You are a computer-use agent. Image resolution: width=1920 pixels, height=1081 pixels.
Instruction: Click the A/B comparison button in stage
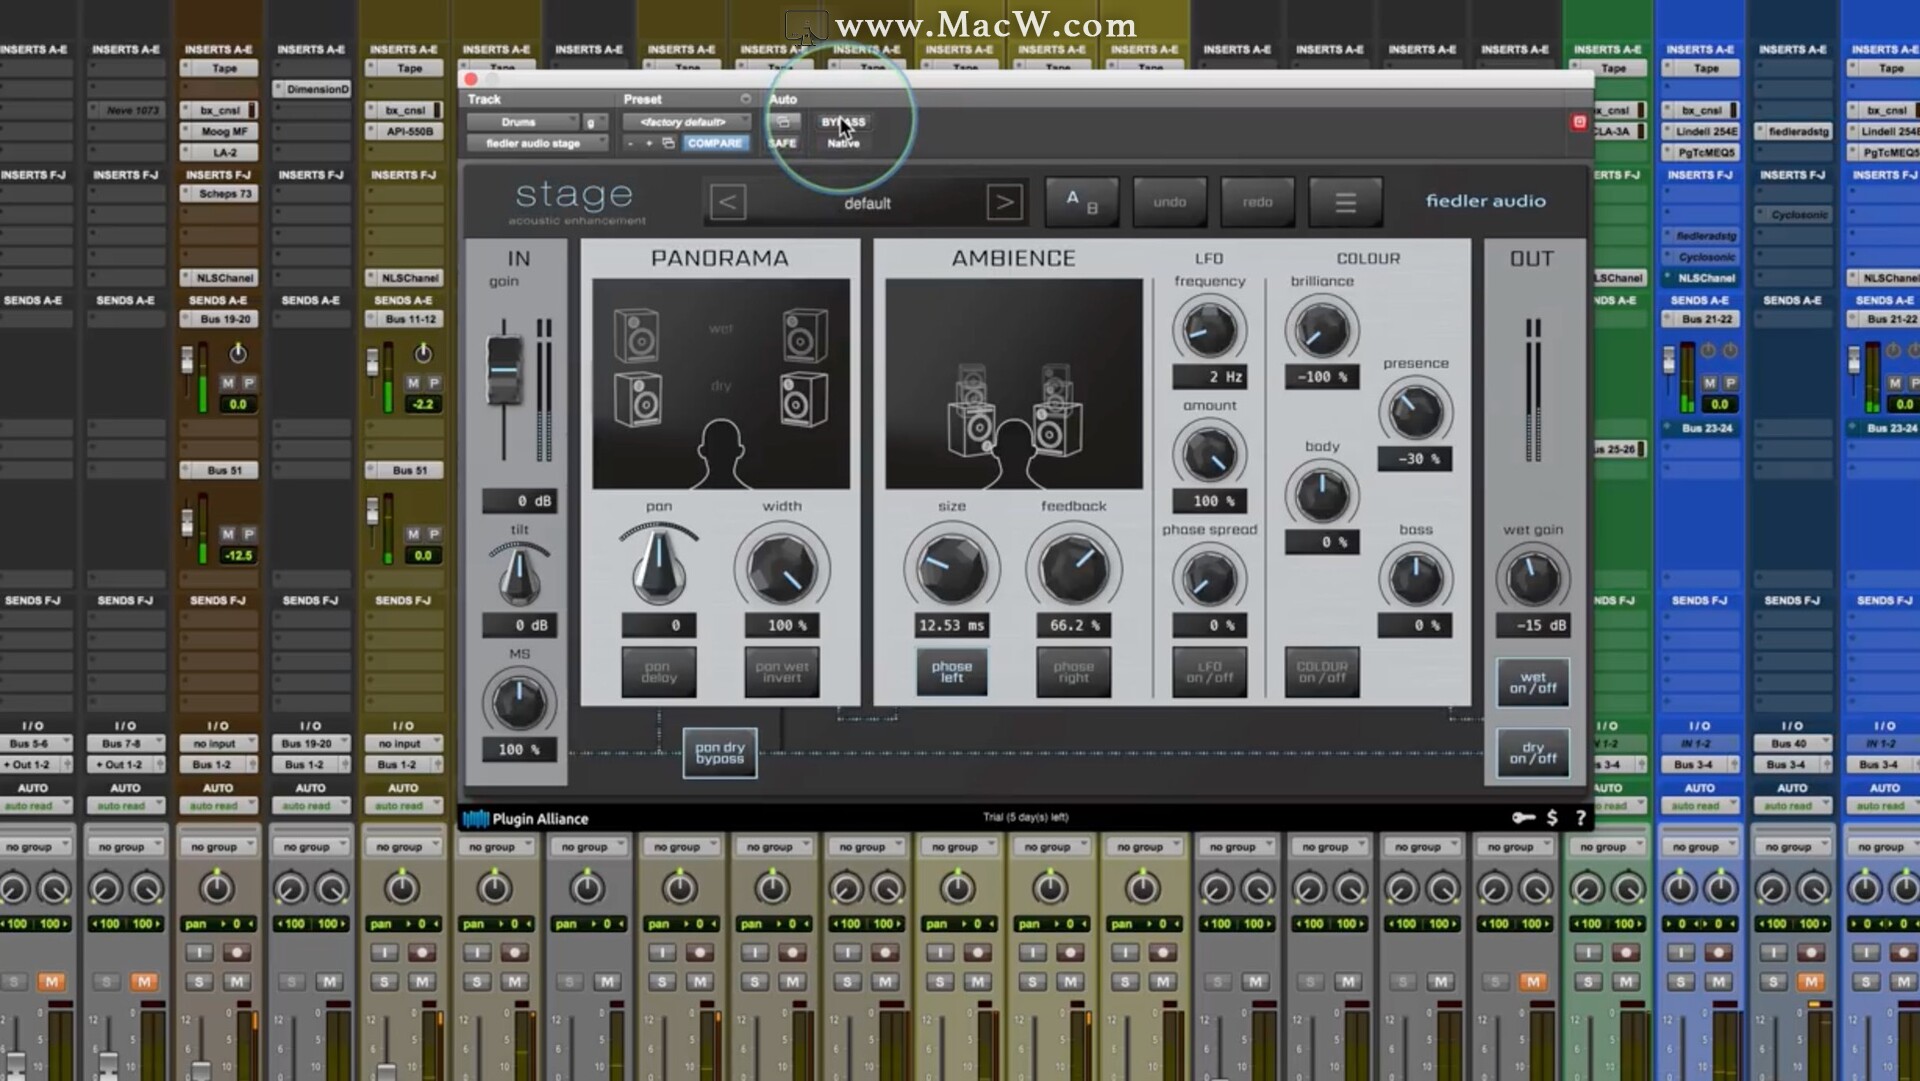1081,201
